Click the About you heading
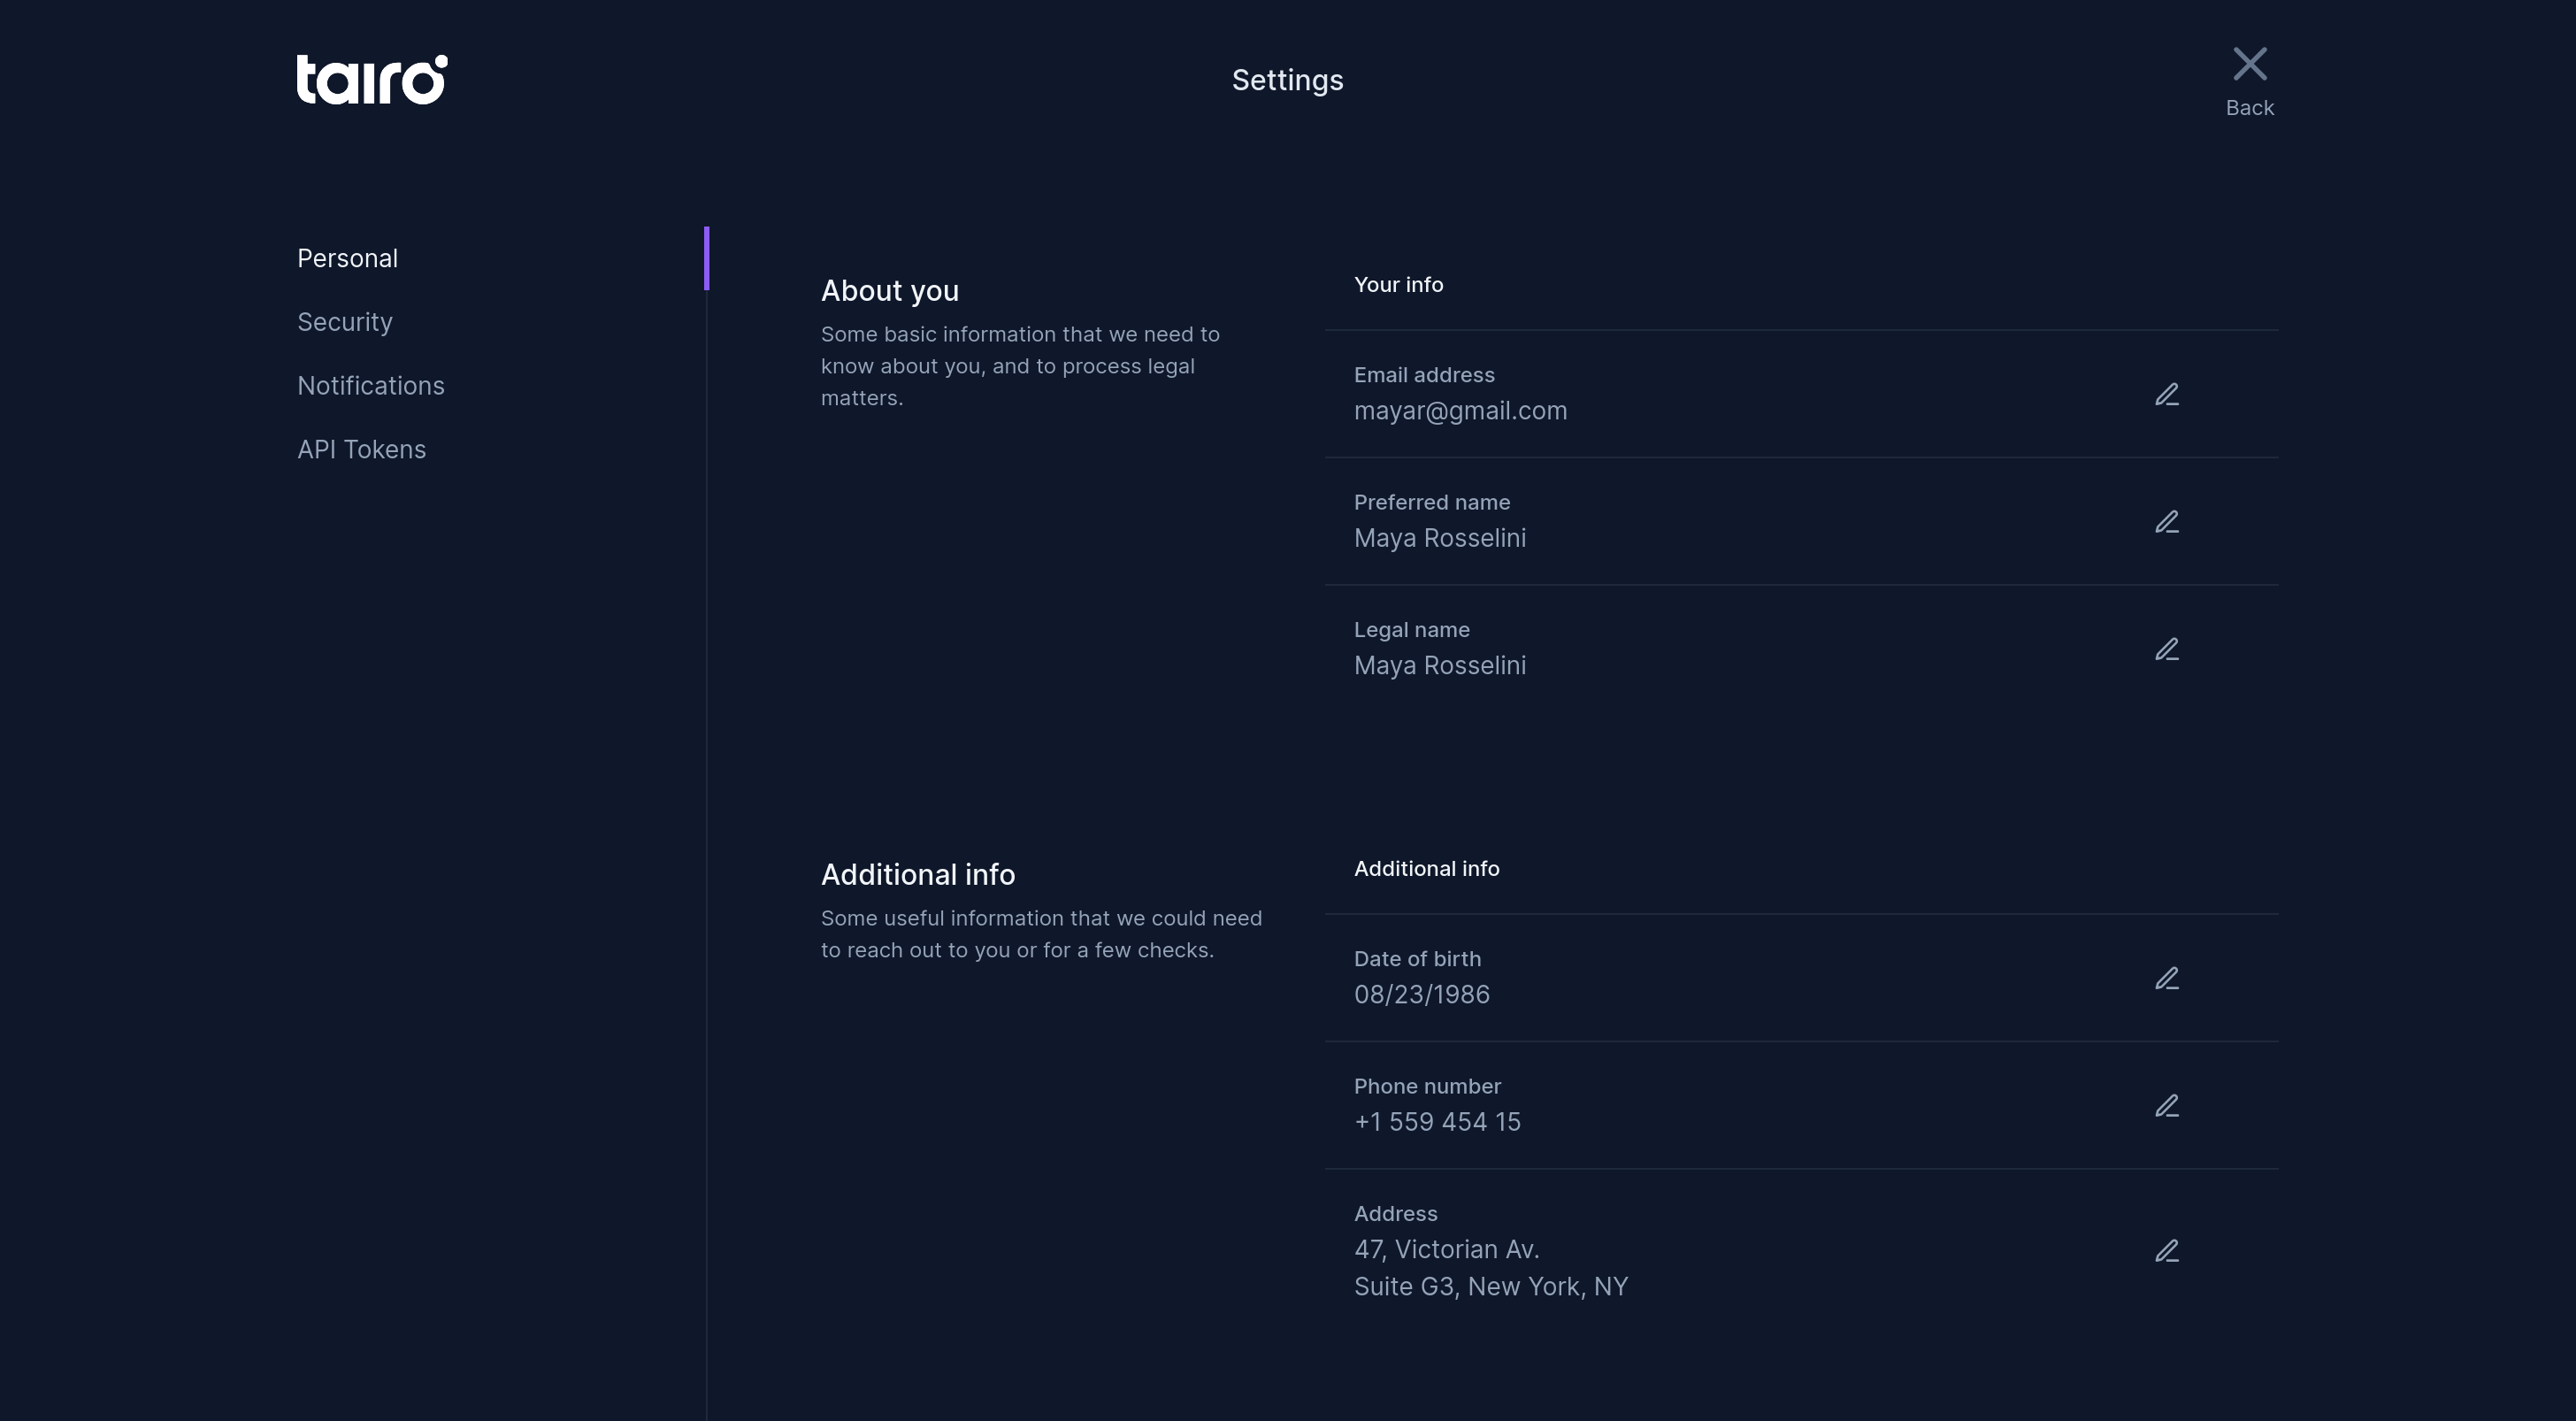 (889, 291)
